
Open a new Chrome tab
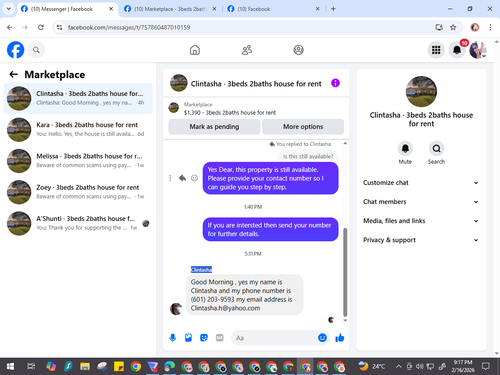(333, 9)
